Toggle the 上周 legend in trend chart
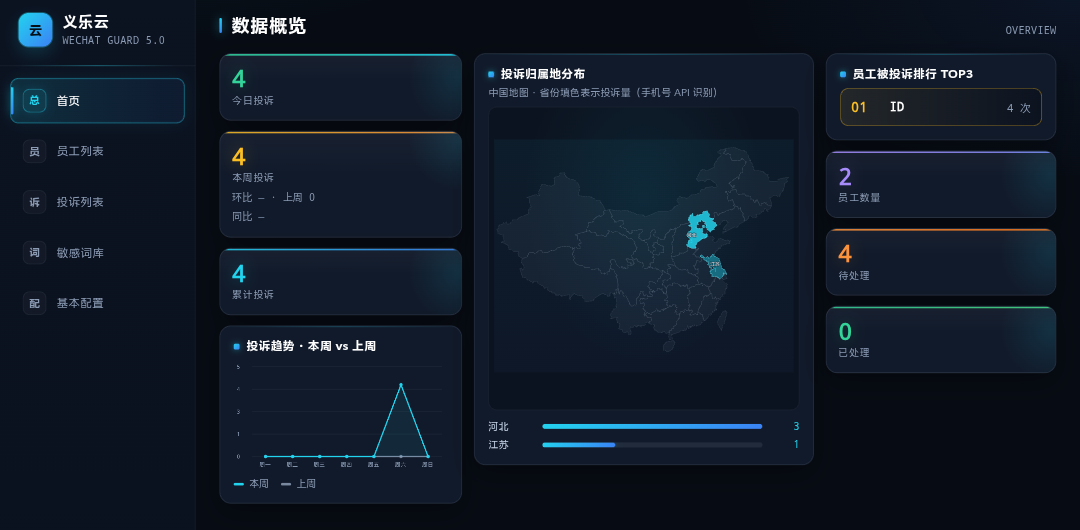Viewport: 1080px width, 530px height. (x=298, y=484)
